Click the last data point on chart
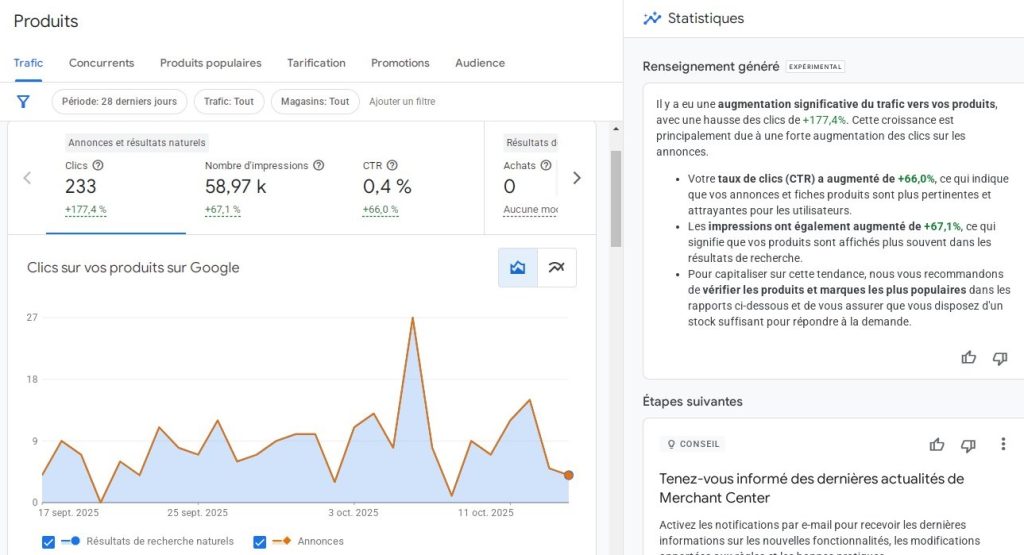Image resolution: width=1024 pixels, height=555 pixels. (568, 475)
